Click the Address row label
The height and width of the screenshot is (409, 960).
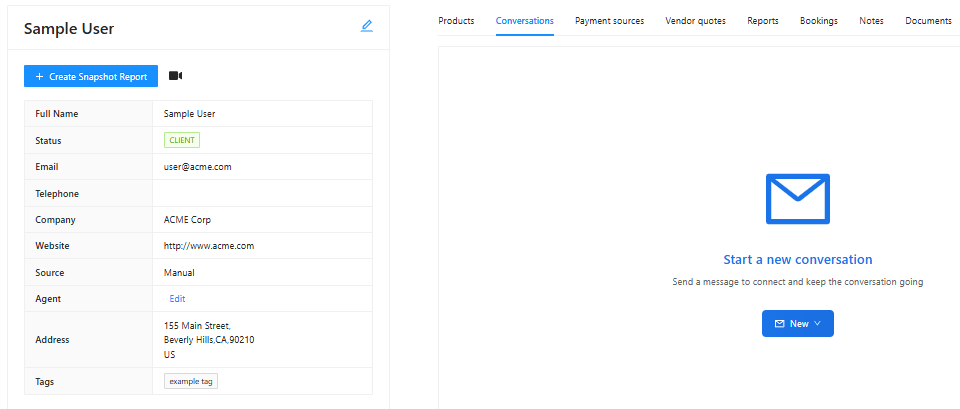[x=52, y=339]
